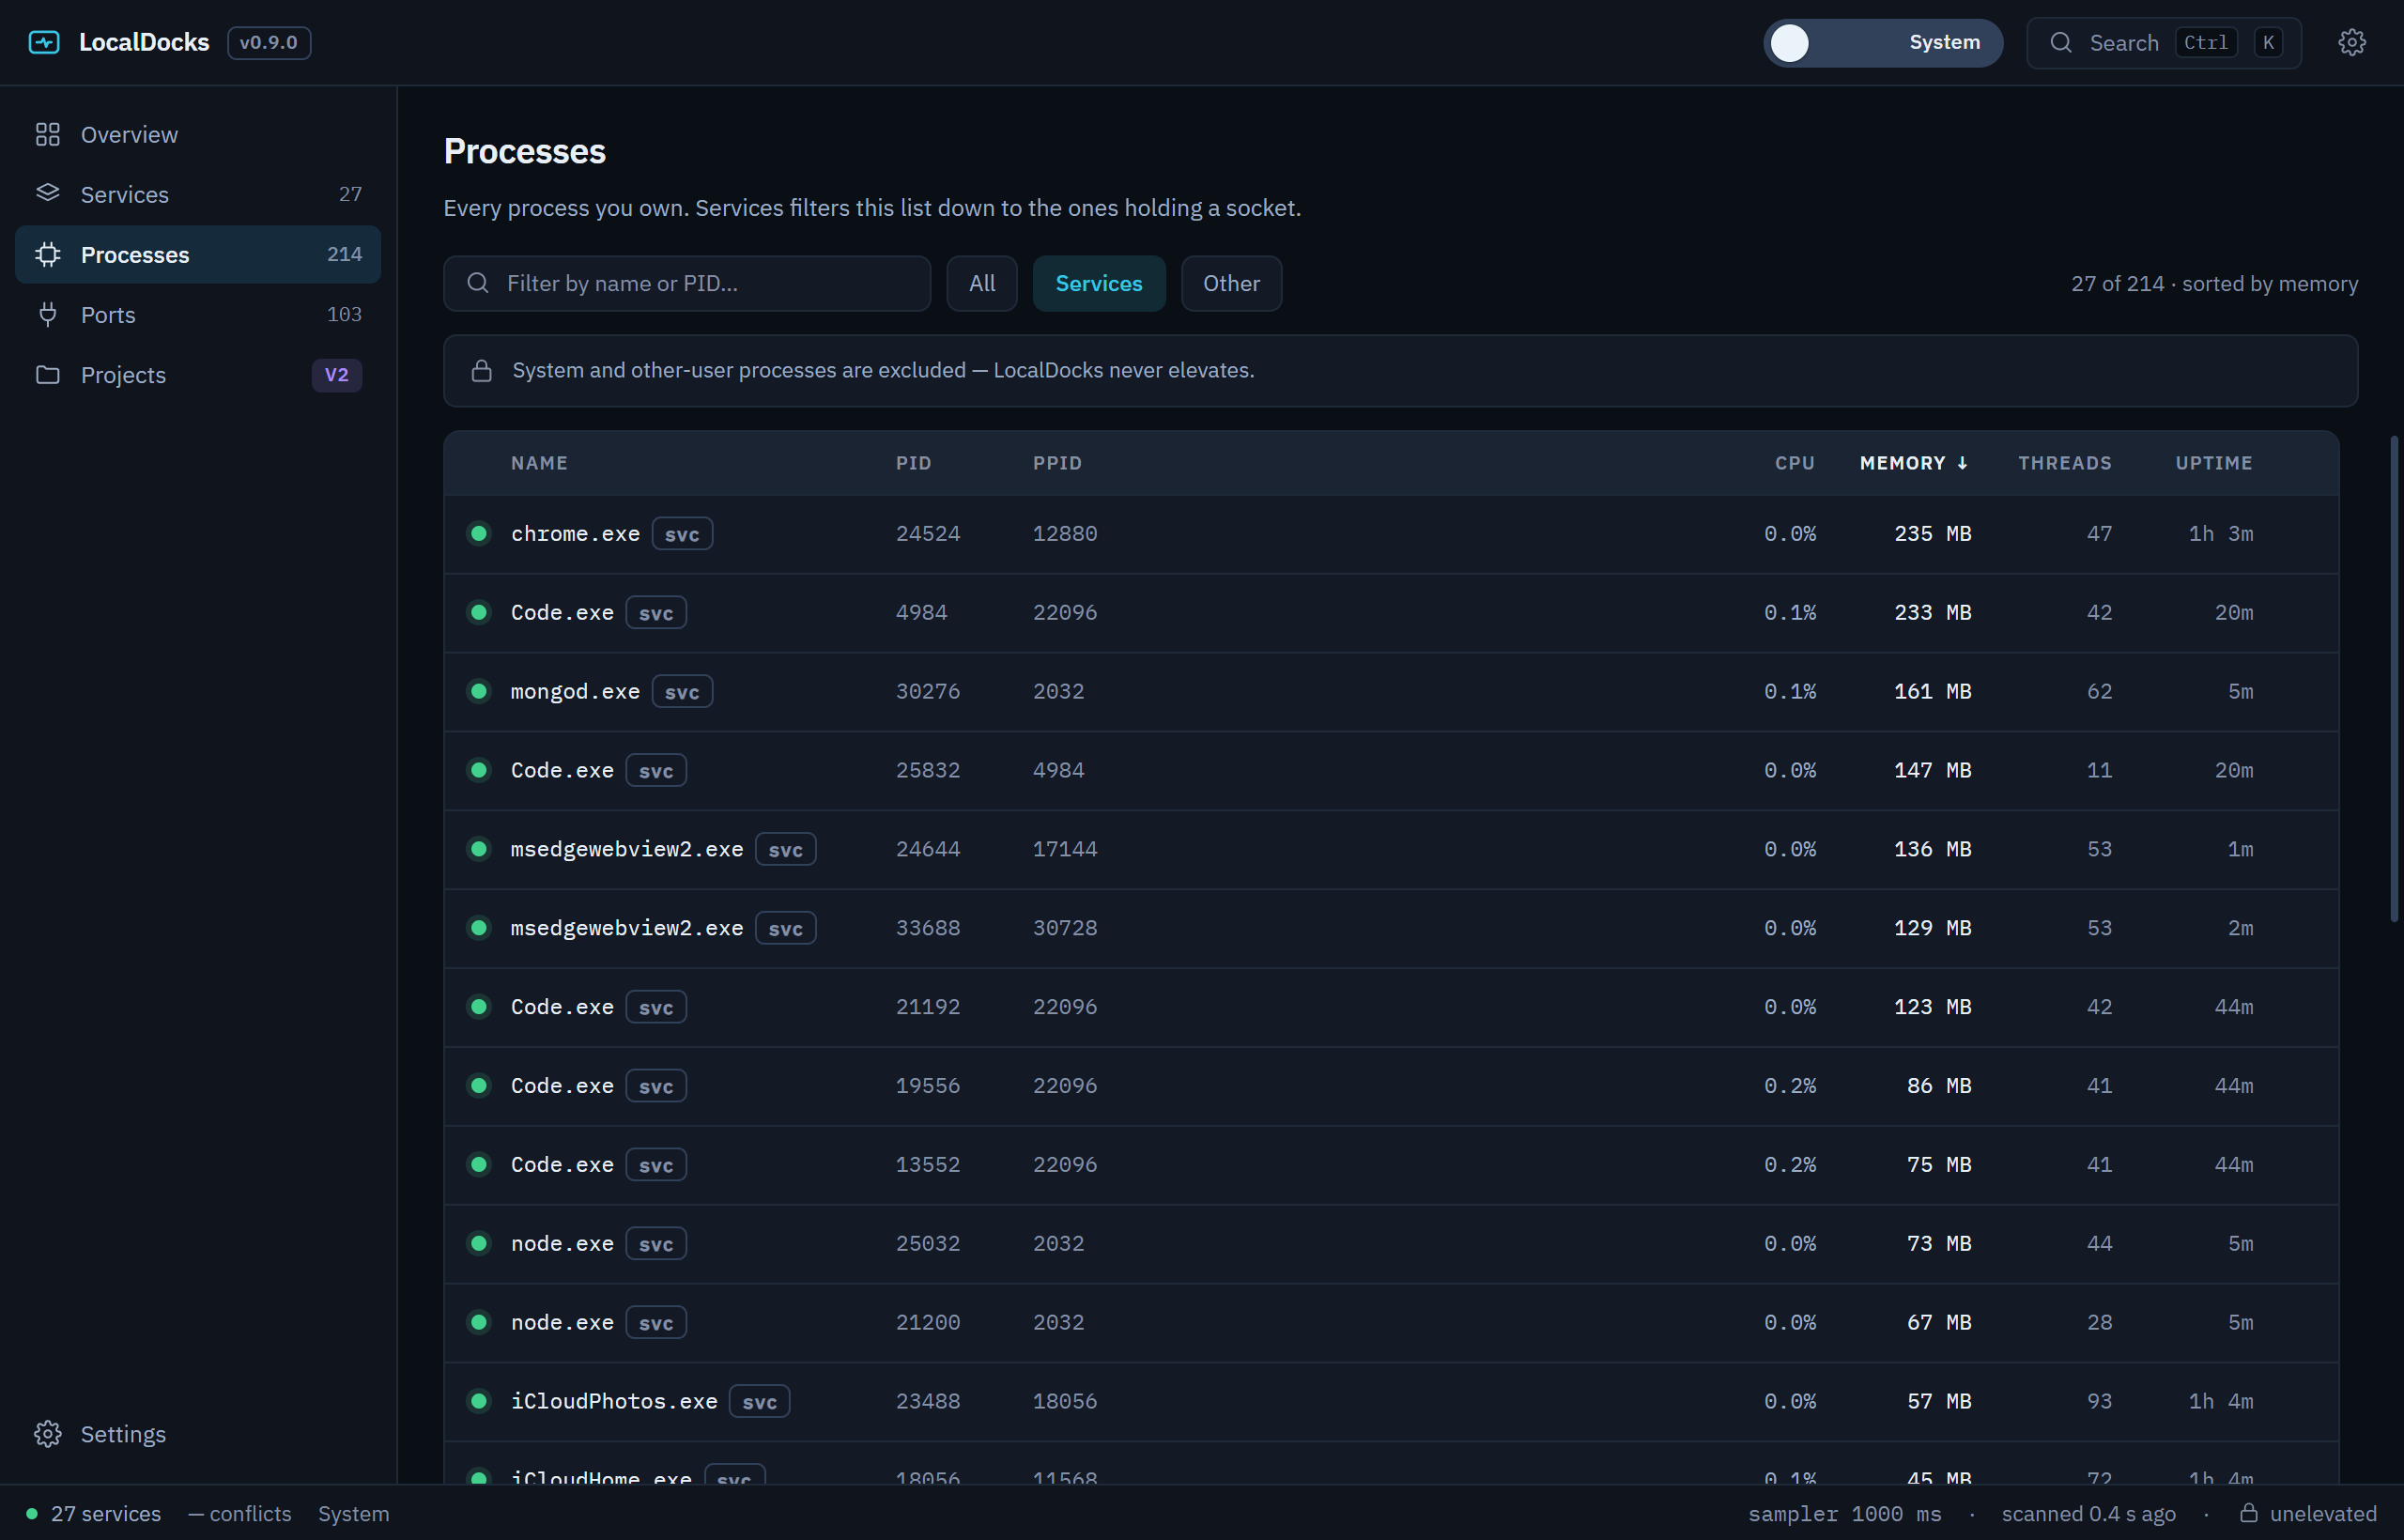Click the Processes count 214 in the sidebar
This screenshot has width=2404, height=1540.
(x=344, y=254)
